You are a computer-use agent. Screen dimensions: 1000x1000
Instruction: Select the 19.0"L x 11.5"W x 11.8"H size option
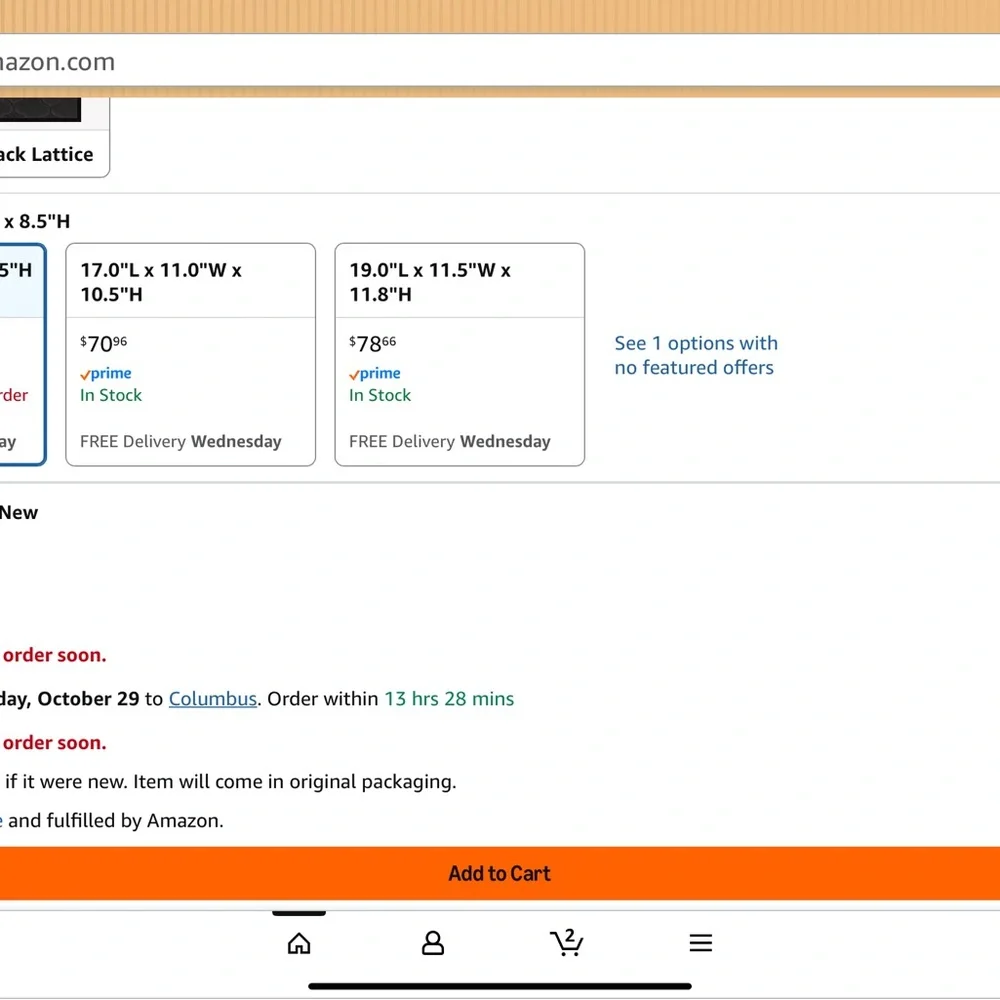(x=460, y=355)
